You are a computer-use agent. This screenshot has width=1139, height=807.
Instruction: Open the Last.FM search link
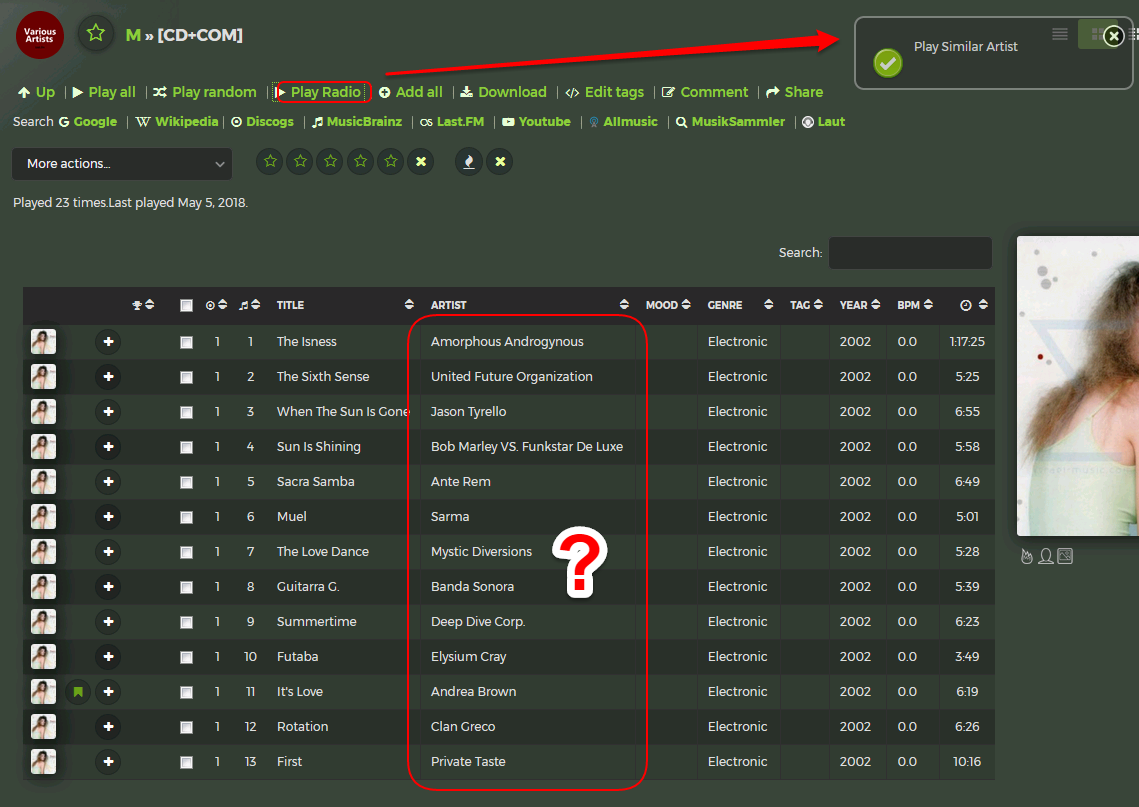[x=459, y=122]
